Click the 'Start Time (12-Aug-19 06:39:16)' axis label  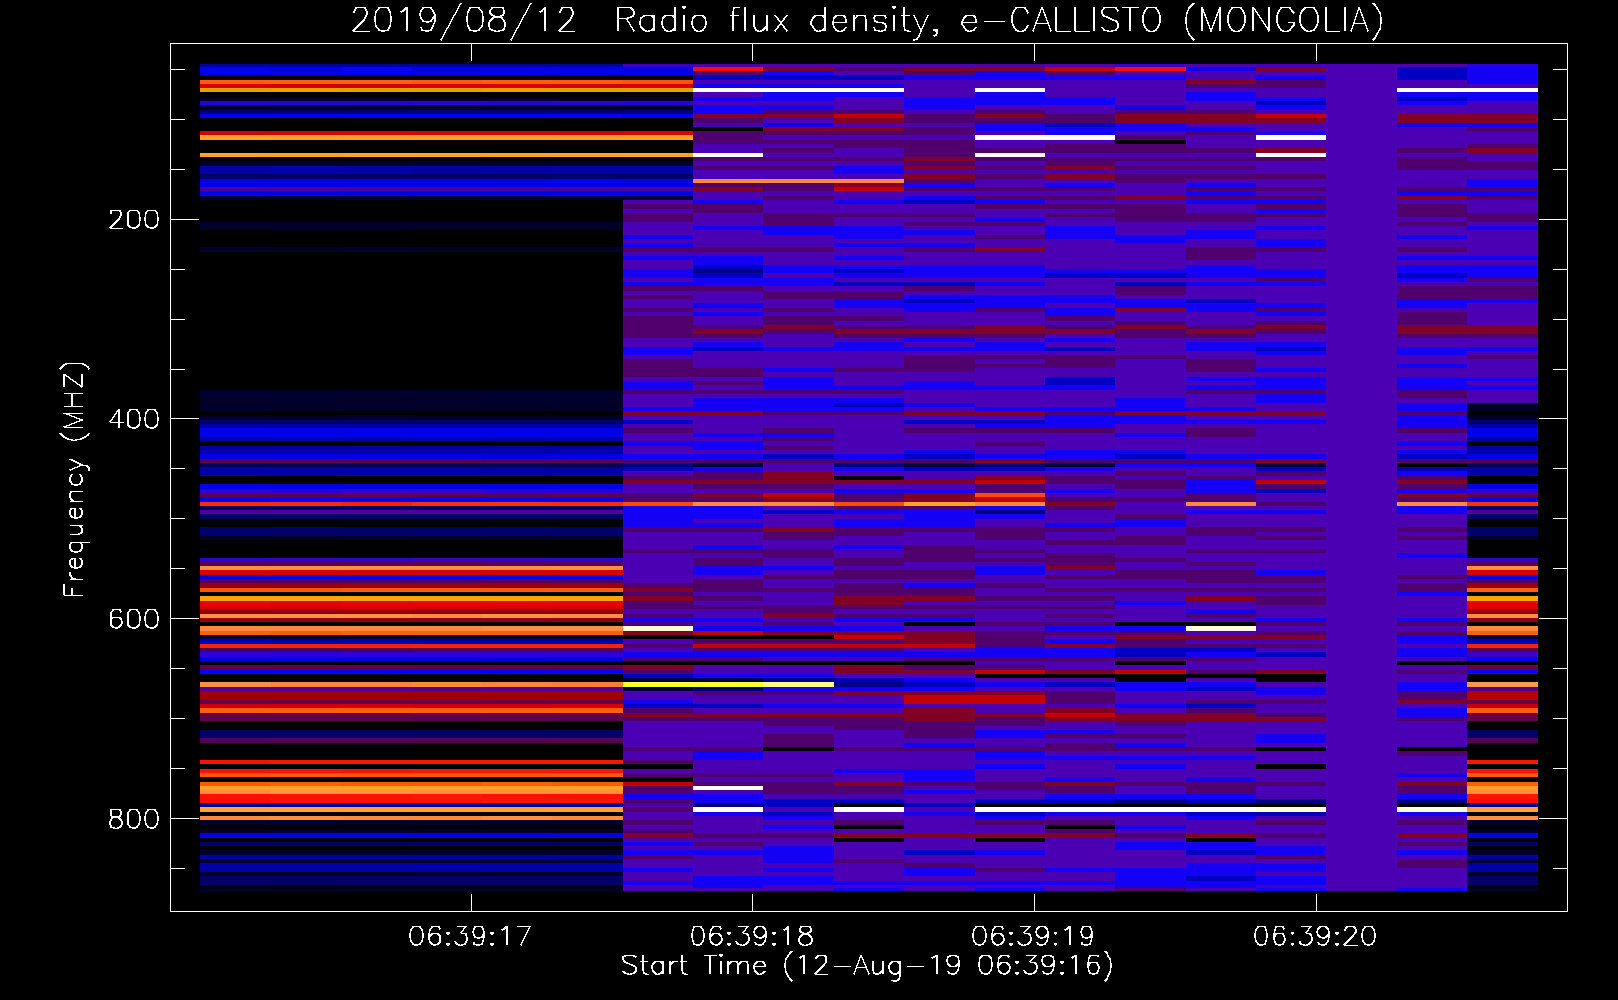[x=867, y=966]
